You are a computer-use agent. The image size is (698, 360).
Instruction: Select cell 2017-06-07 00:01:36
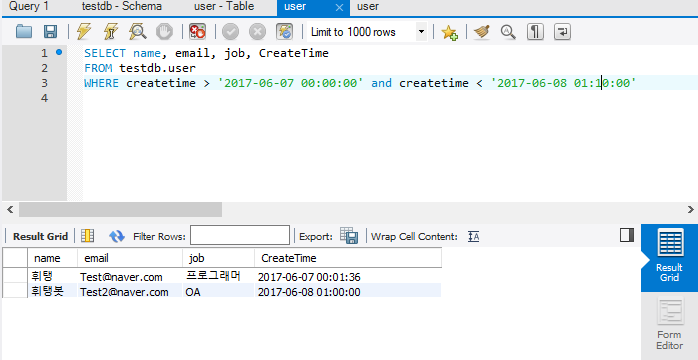(x=348, y=276)
